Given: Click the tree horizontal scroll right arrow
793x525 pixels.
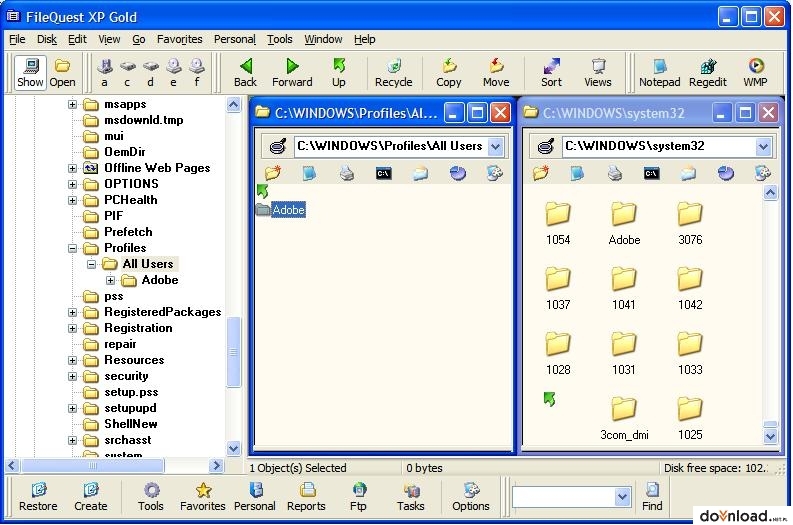Looking at the screenshot, I should tap(216, 465).
